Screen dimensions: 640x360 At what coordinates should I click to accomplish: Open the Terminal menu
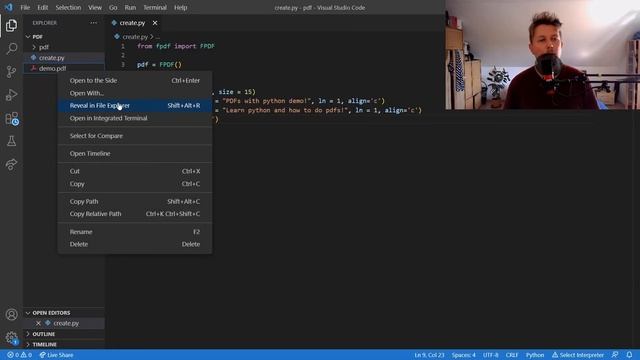pyautogui.click(x=155, y=7)
